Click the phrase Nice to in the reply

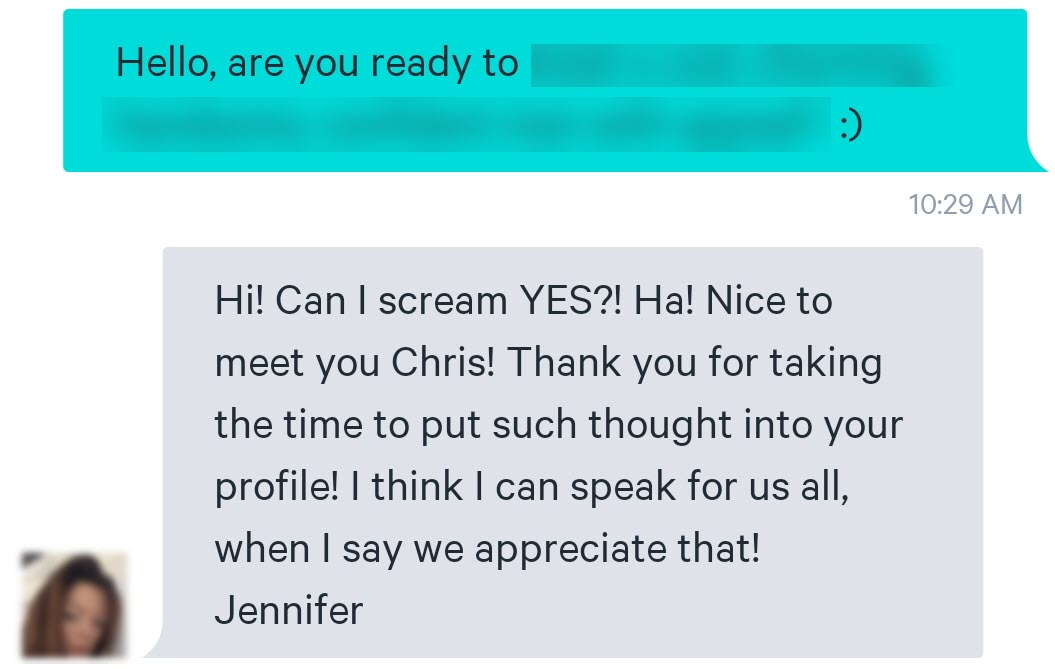769,300
